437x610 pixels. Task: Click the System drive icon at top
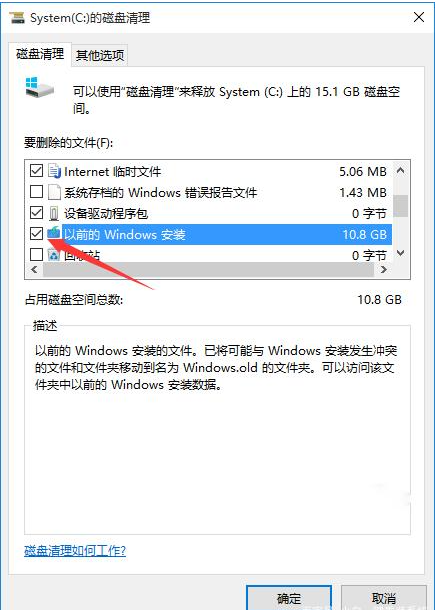pos(39,88)
